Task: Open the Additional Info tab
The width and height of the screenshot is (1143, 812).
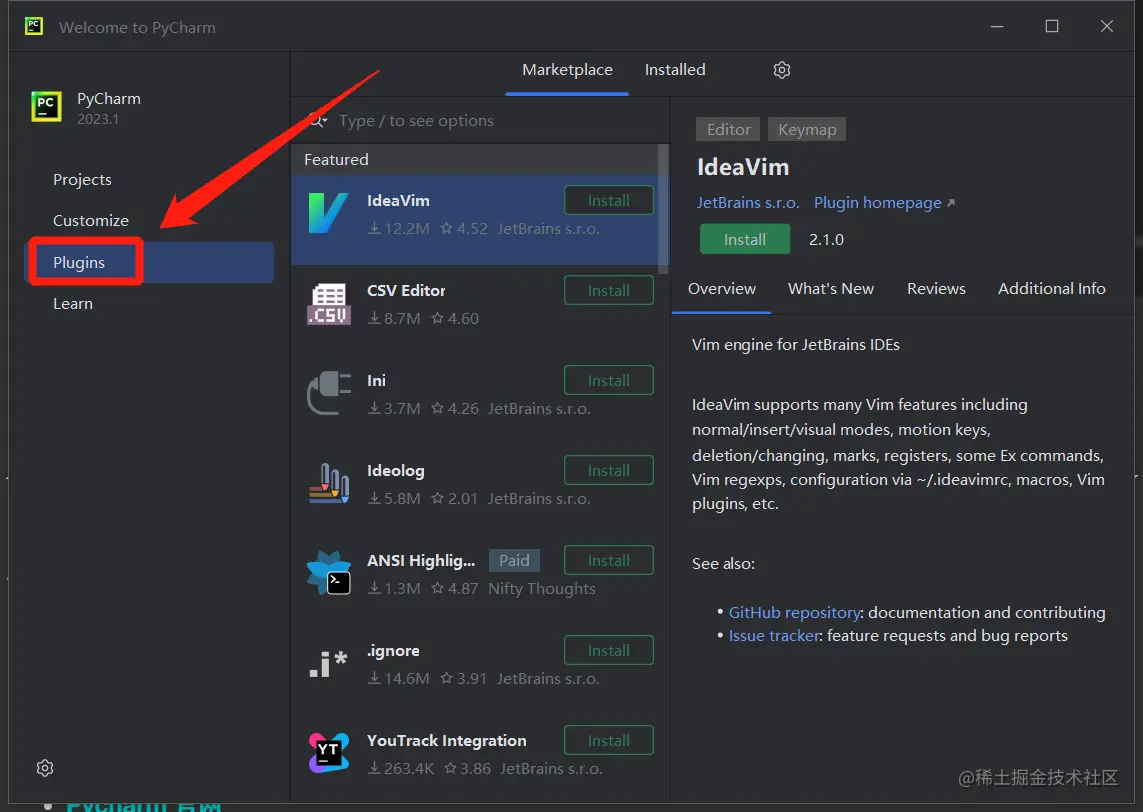Action: (x=1051, y=289)
